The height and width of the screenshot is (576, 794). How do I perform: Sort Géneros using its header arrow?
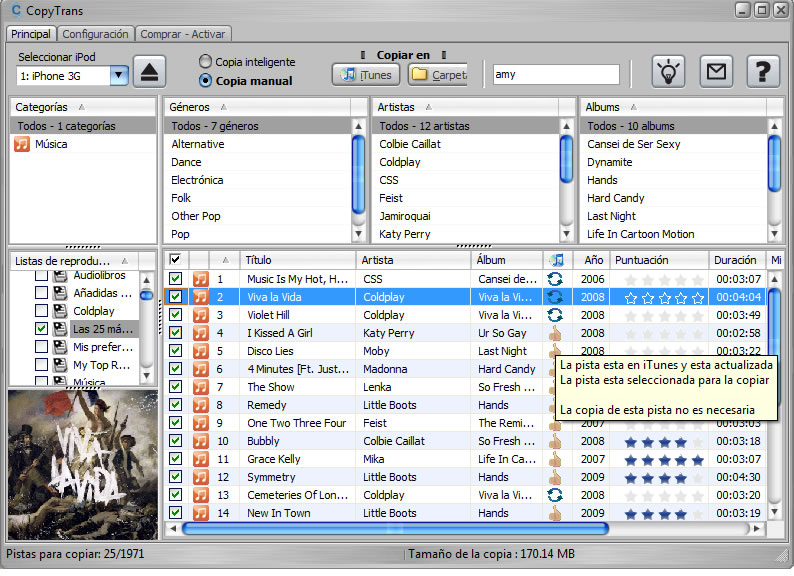coord(224,107)
